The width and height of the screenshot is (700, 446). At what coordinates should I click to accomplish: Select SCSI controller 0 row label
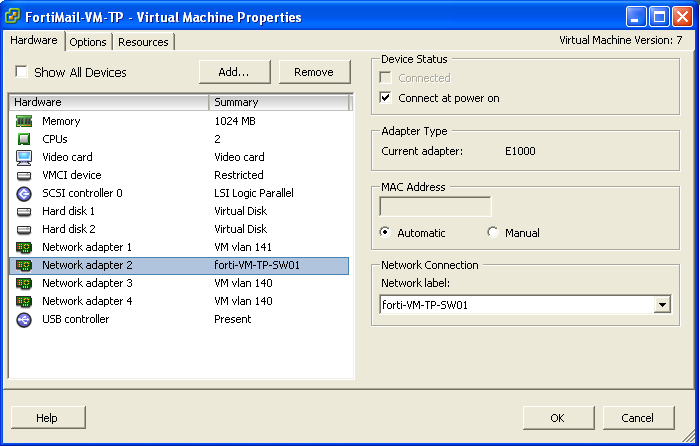82,193
